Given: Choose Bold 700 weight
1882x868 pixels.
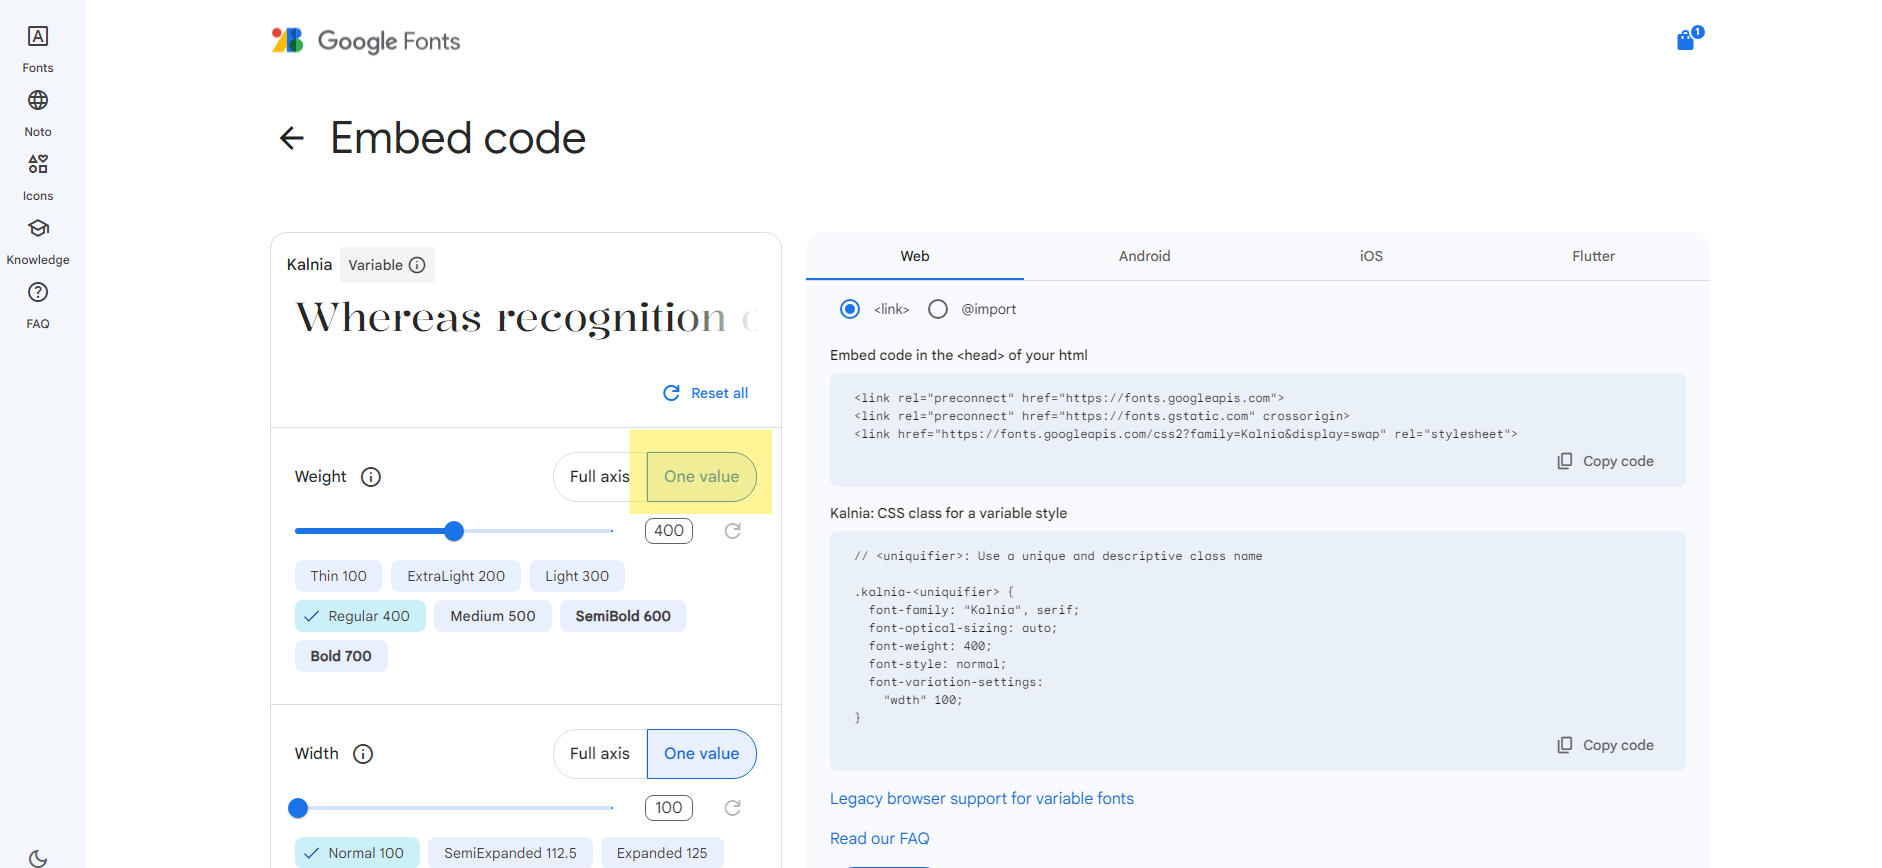Looking at the screenshot, I should click(x=341, y=656).
